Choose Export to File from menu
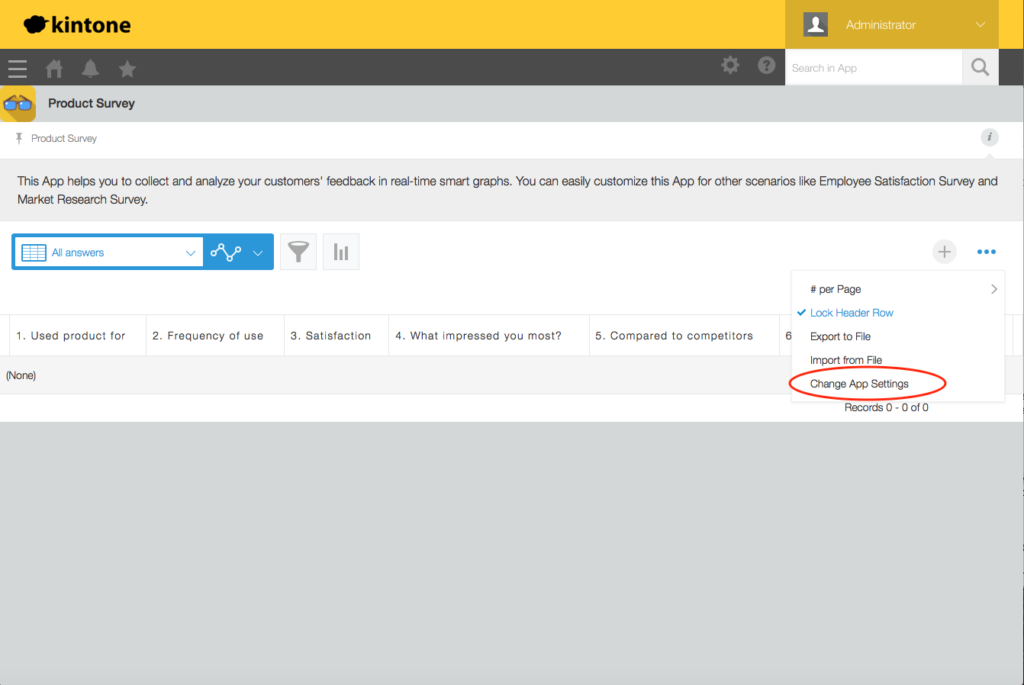Viewport: 1024px width, 685px height. [840, 337]
